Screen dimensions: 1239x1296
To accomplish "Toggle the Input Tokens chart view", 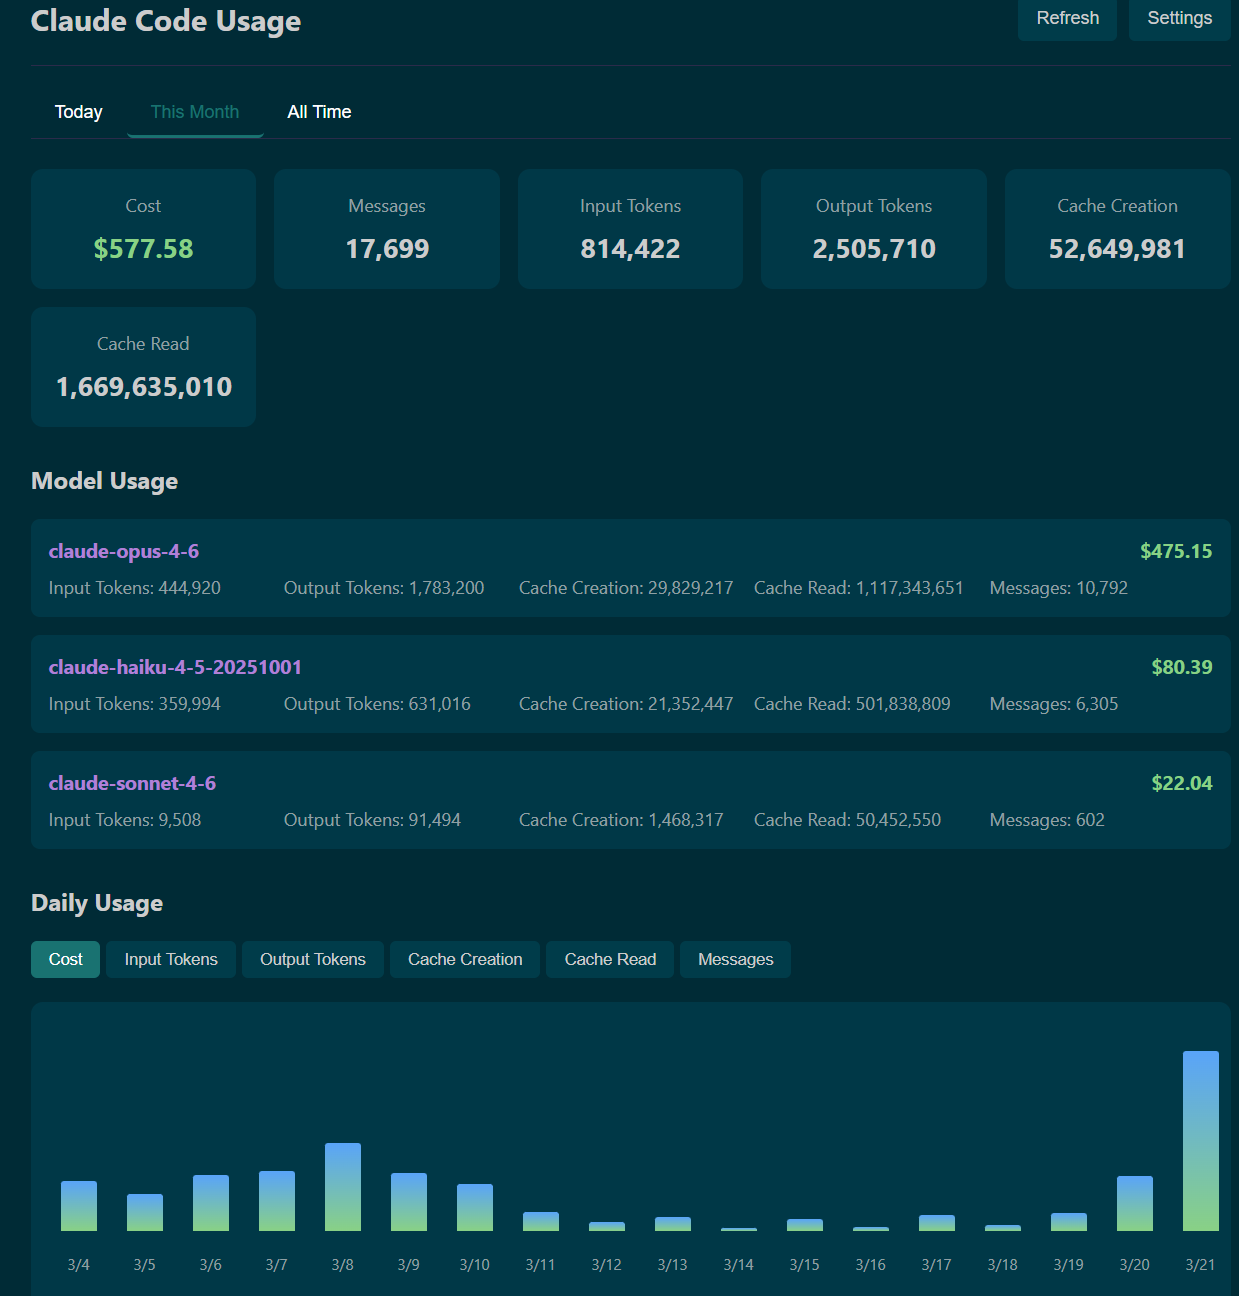I will (170, 959).
